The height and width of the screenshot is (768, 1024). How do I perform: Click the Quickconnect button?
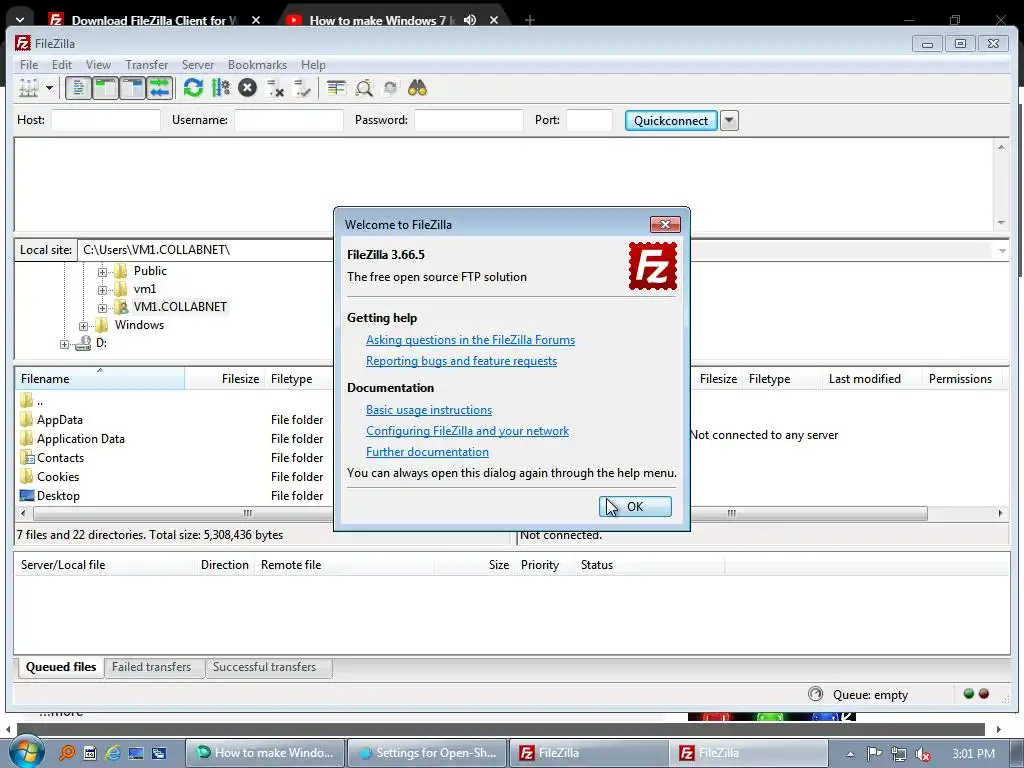point(671,120)
